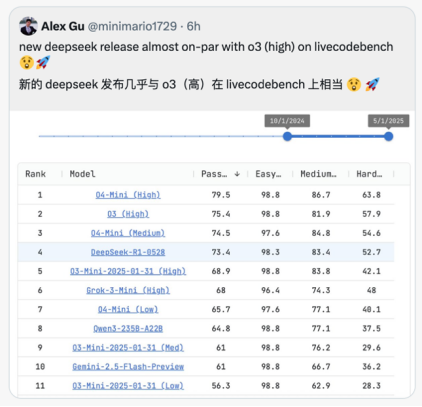Click the 10/1/2024 slider start handle

point(287,136)
